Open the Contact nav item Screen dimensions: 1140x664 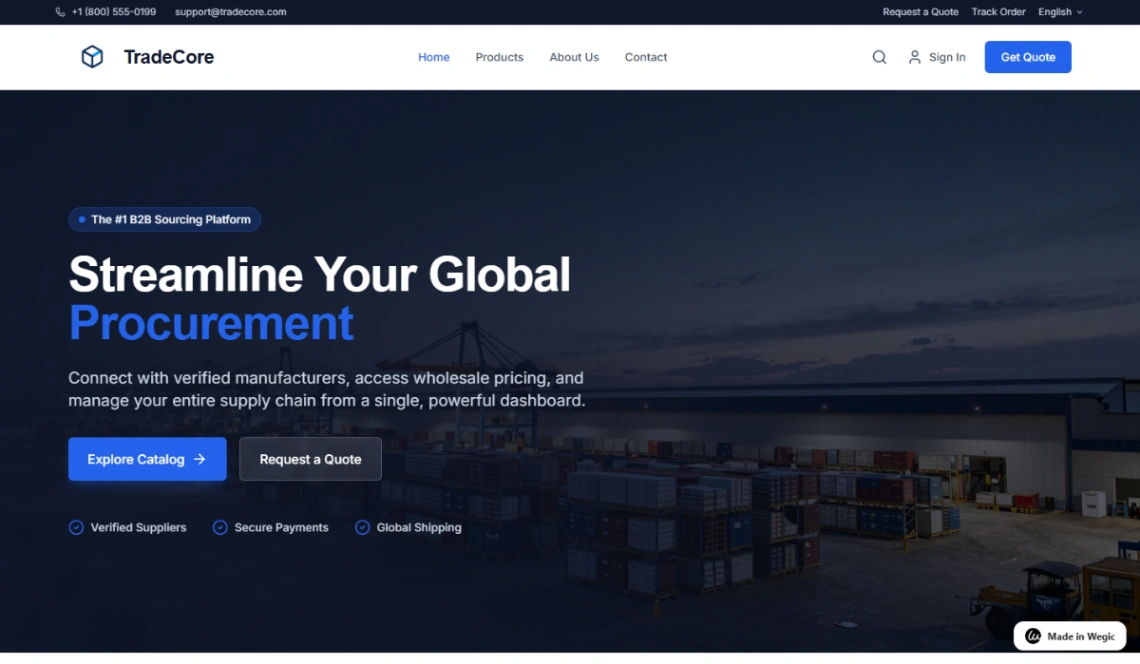[646, 57]
